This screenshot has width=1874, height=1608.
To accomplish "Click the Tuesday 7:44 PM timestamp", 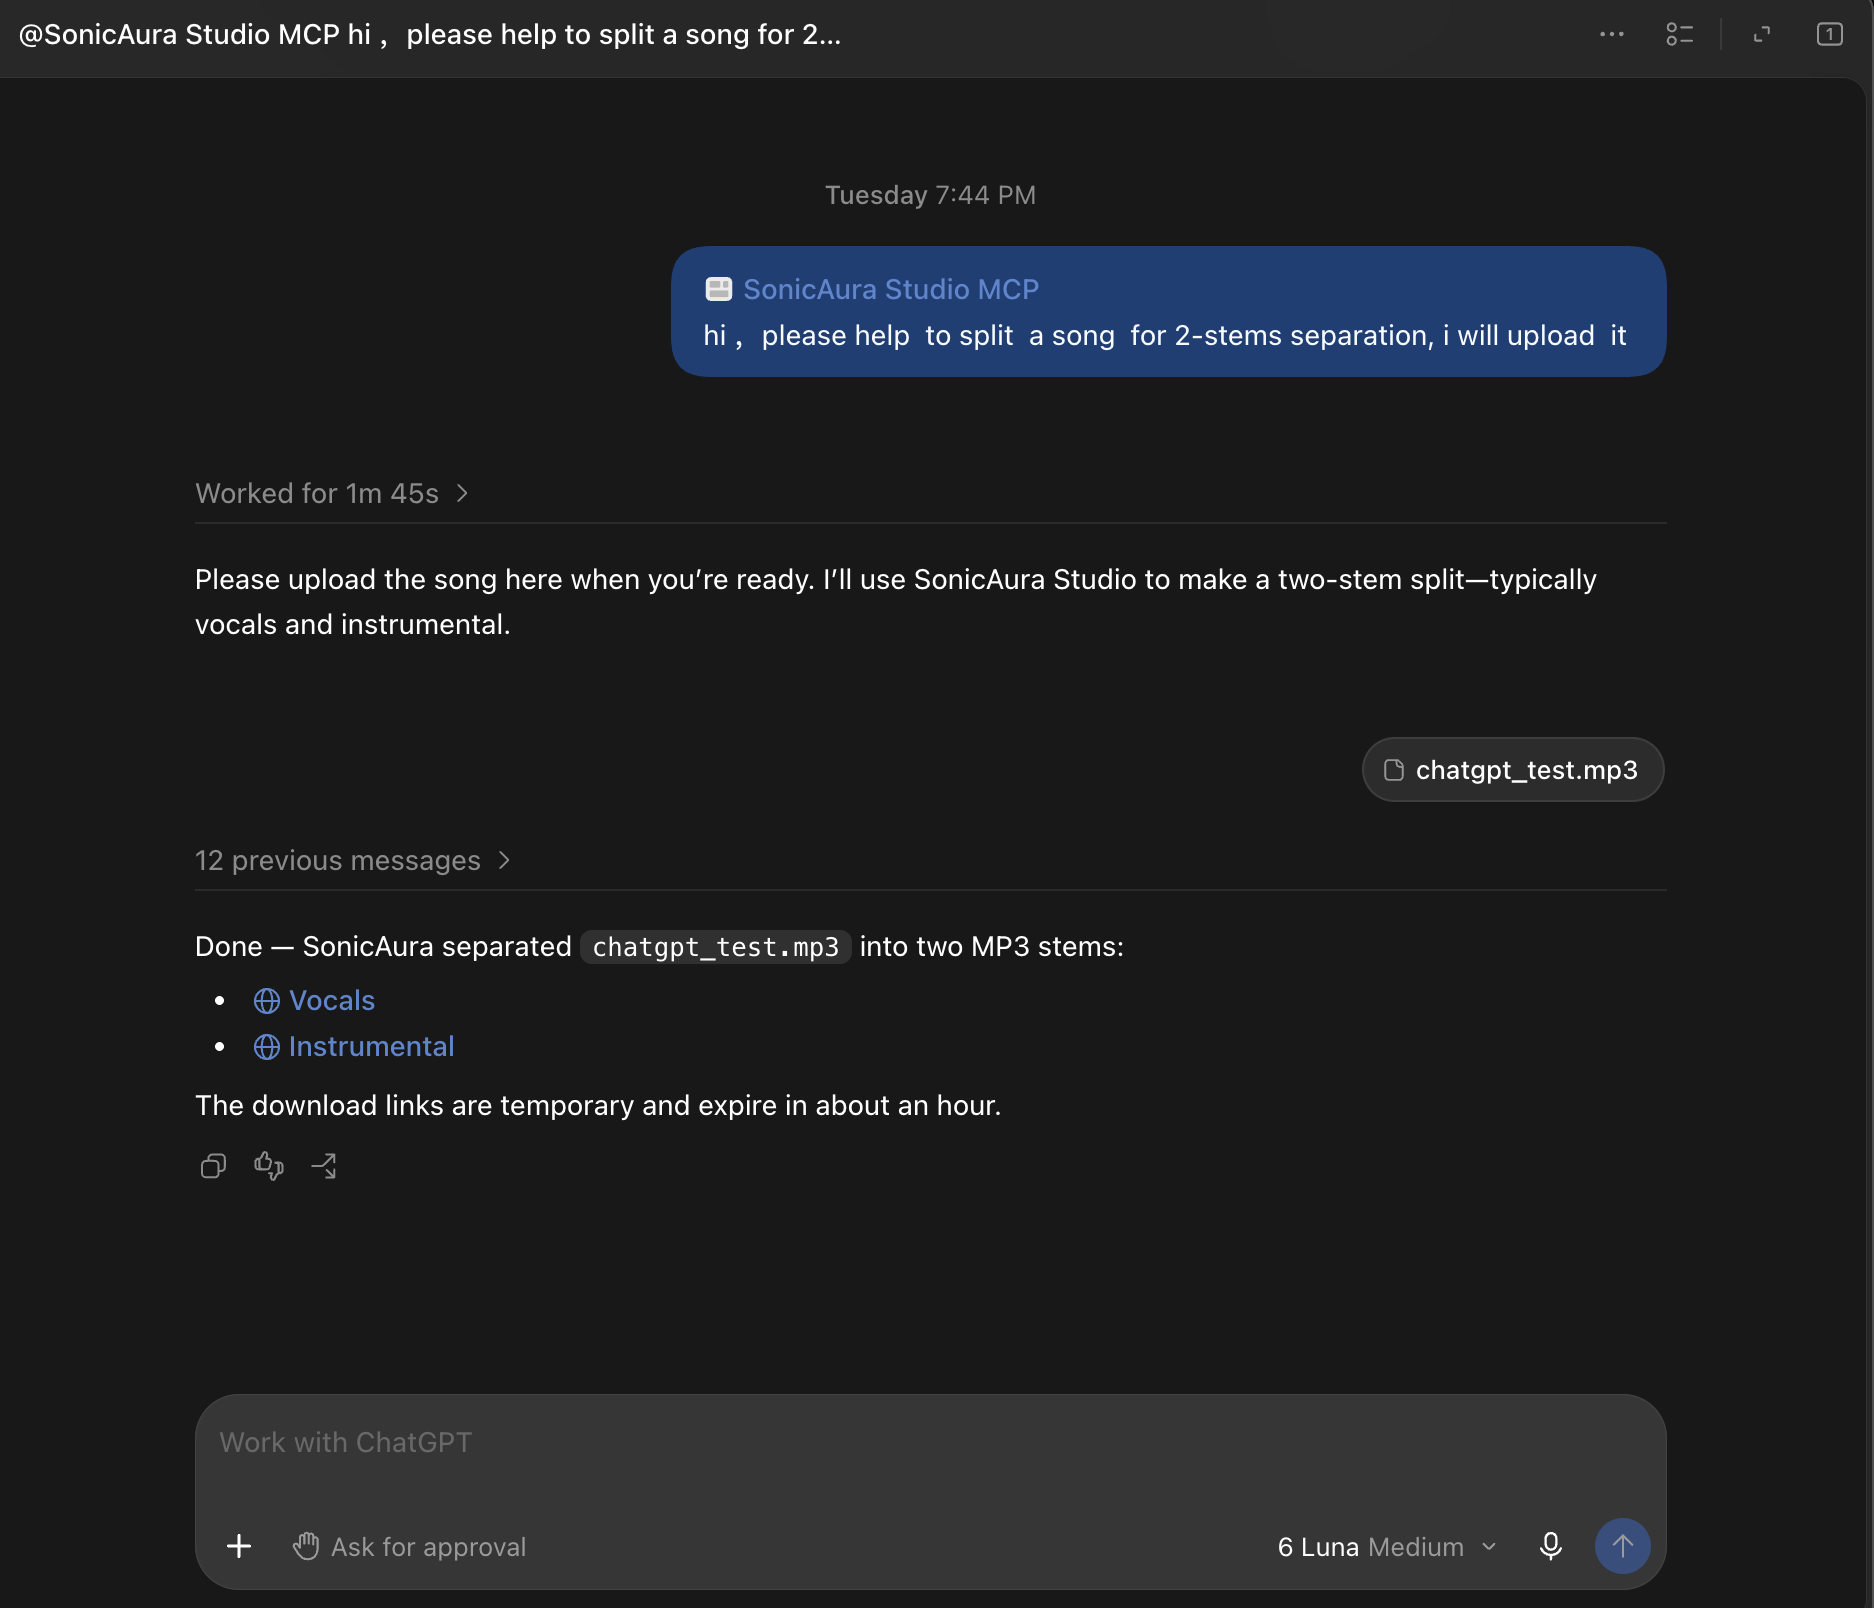I will point(930,195).
